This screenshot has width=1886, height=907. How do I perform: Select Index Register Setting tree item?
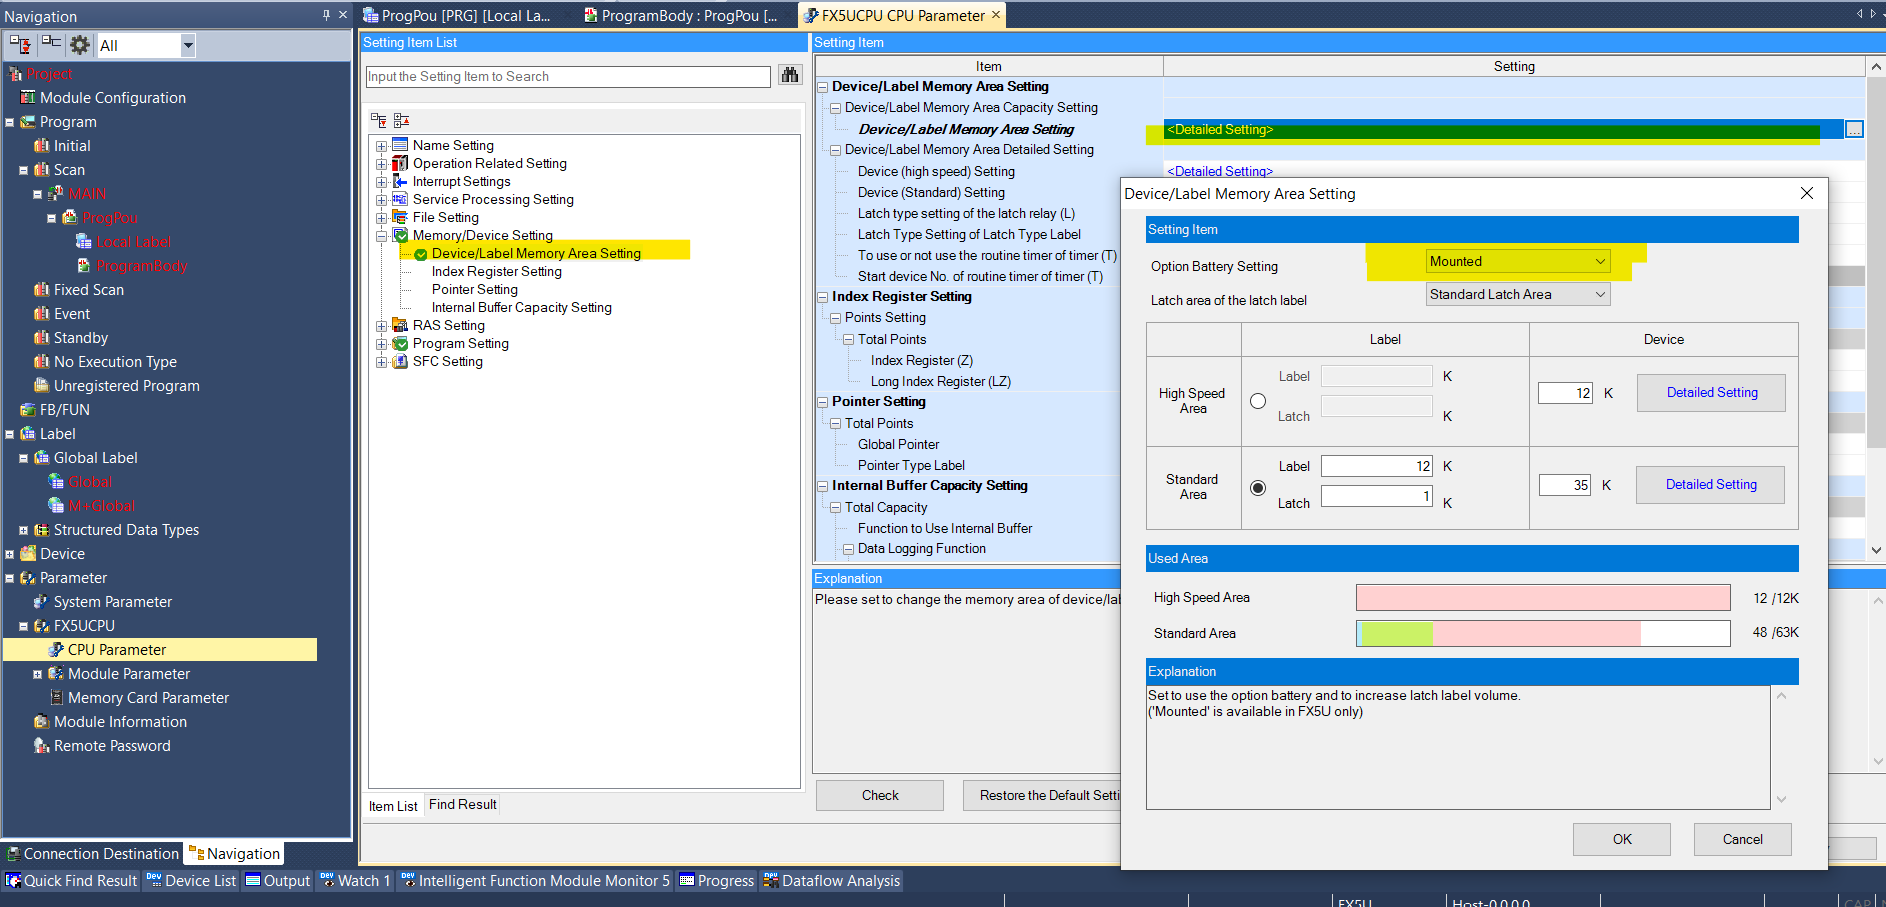coord(496,272)
